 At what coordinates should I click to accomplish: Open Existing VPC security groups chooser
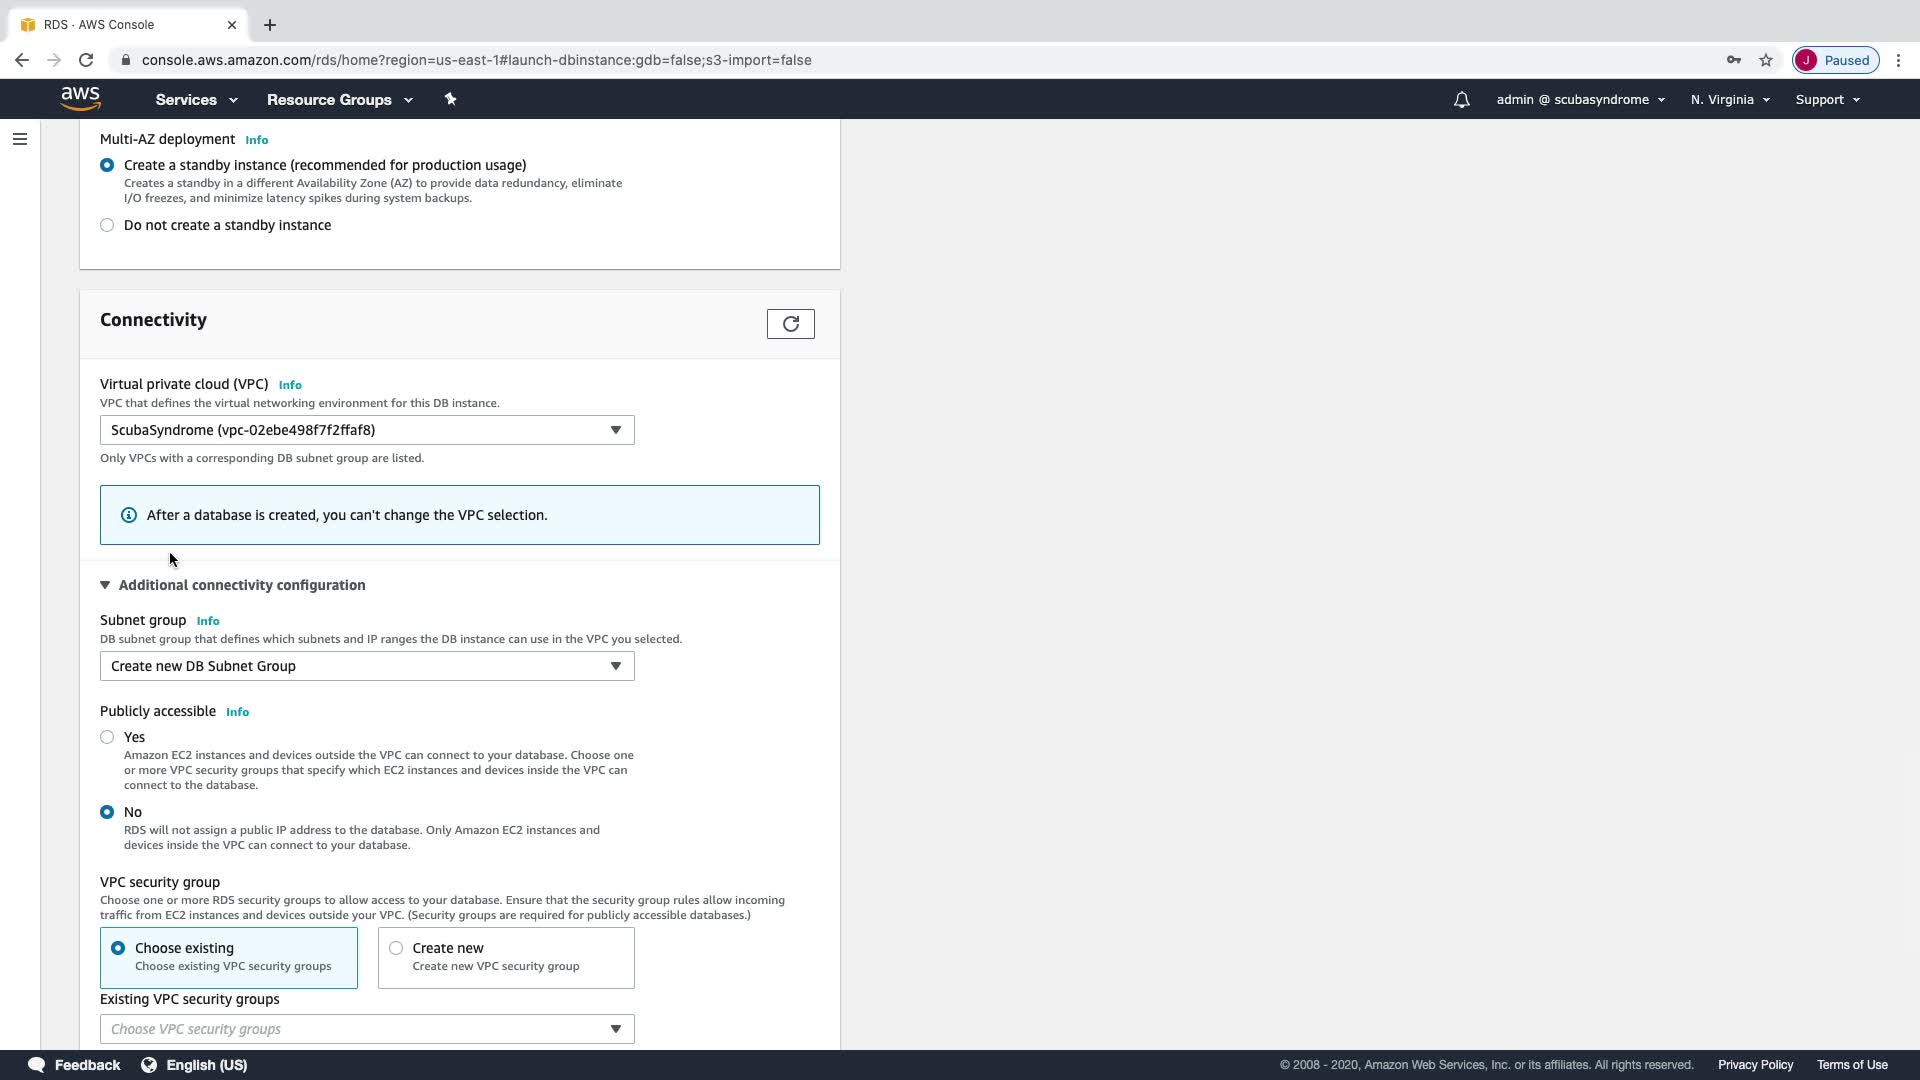tap(367, 1029)
